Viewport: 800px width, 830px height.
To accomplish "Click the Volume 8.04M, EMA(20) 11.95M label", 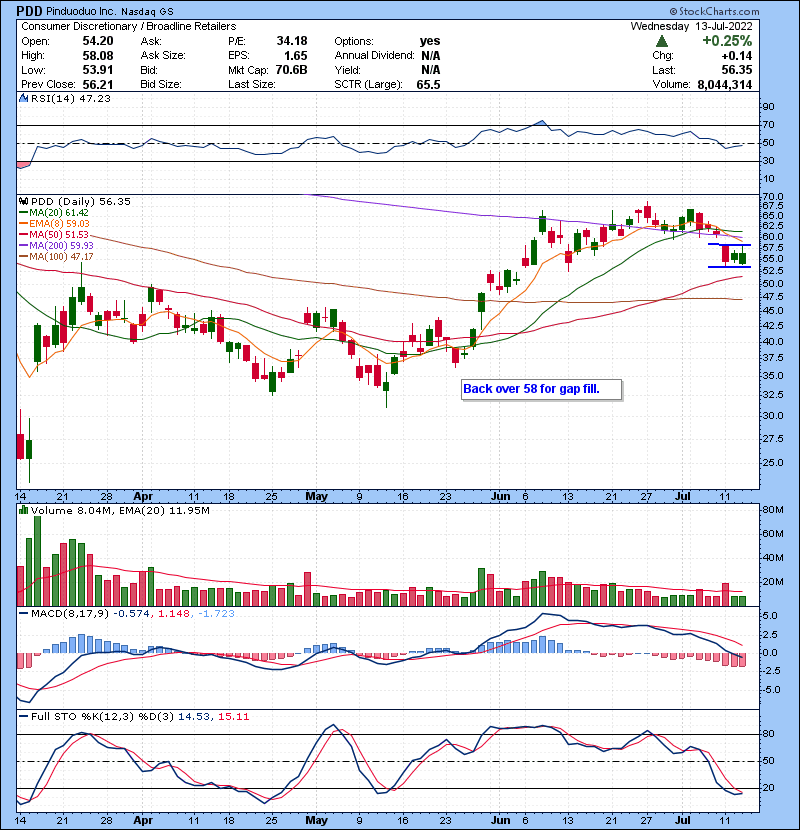I will pyautogui.click(x=120, y=510).
